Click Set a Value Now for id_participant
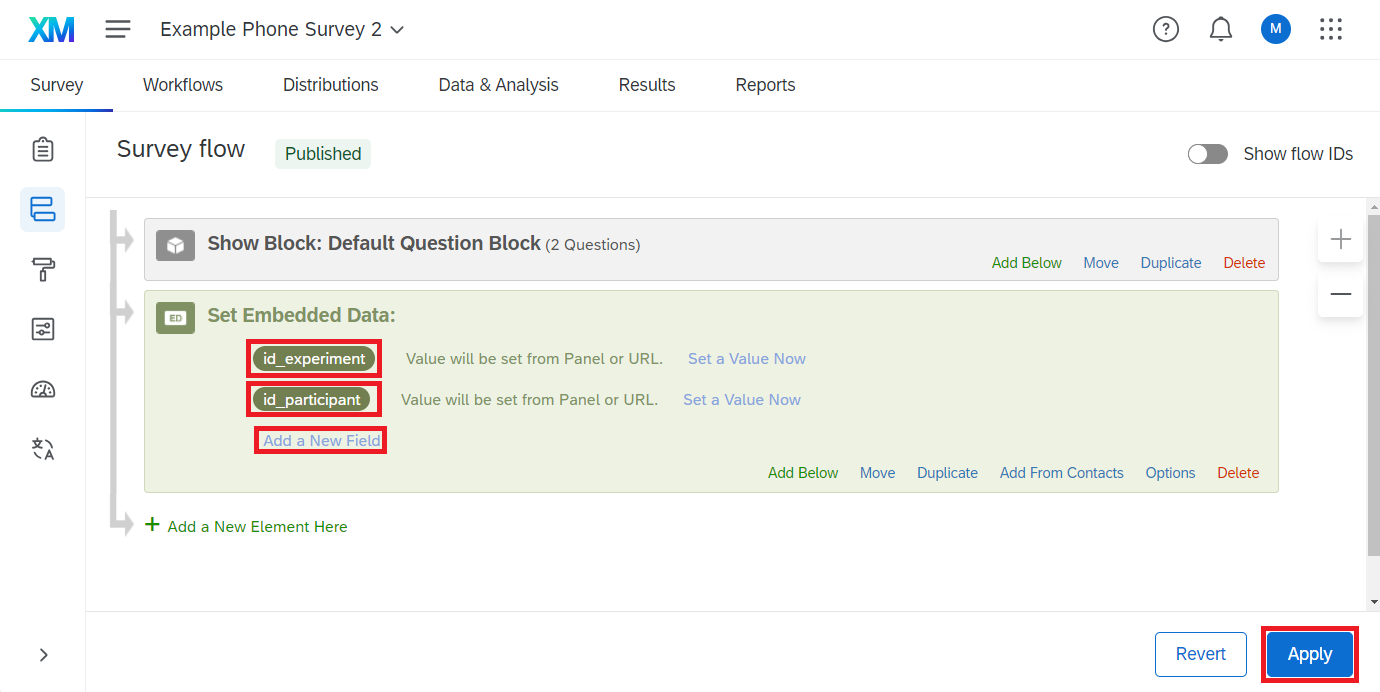 tap(741, 400)
